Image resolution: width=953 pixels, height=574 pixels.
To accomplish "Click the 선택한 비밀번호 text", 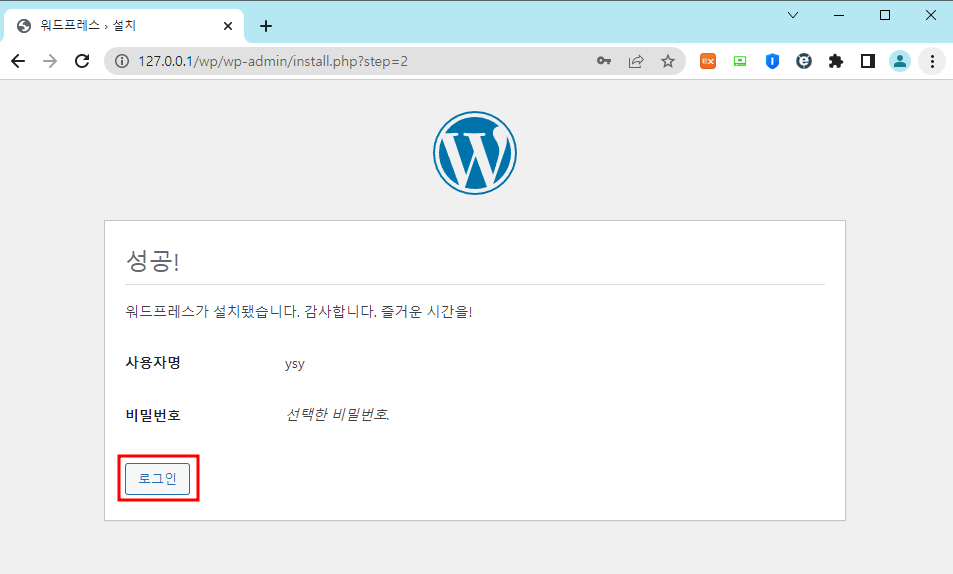I will point(337,415).
